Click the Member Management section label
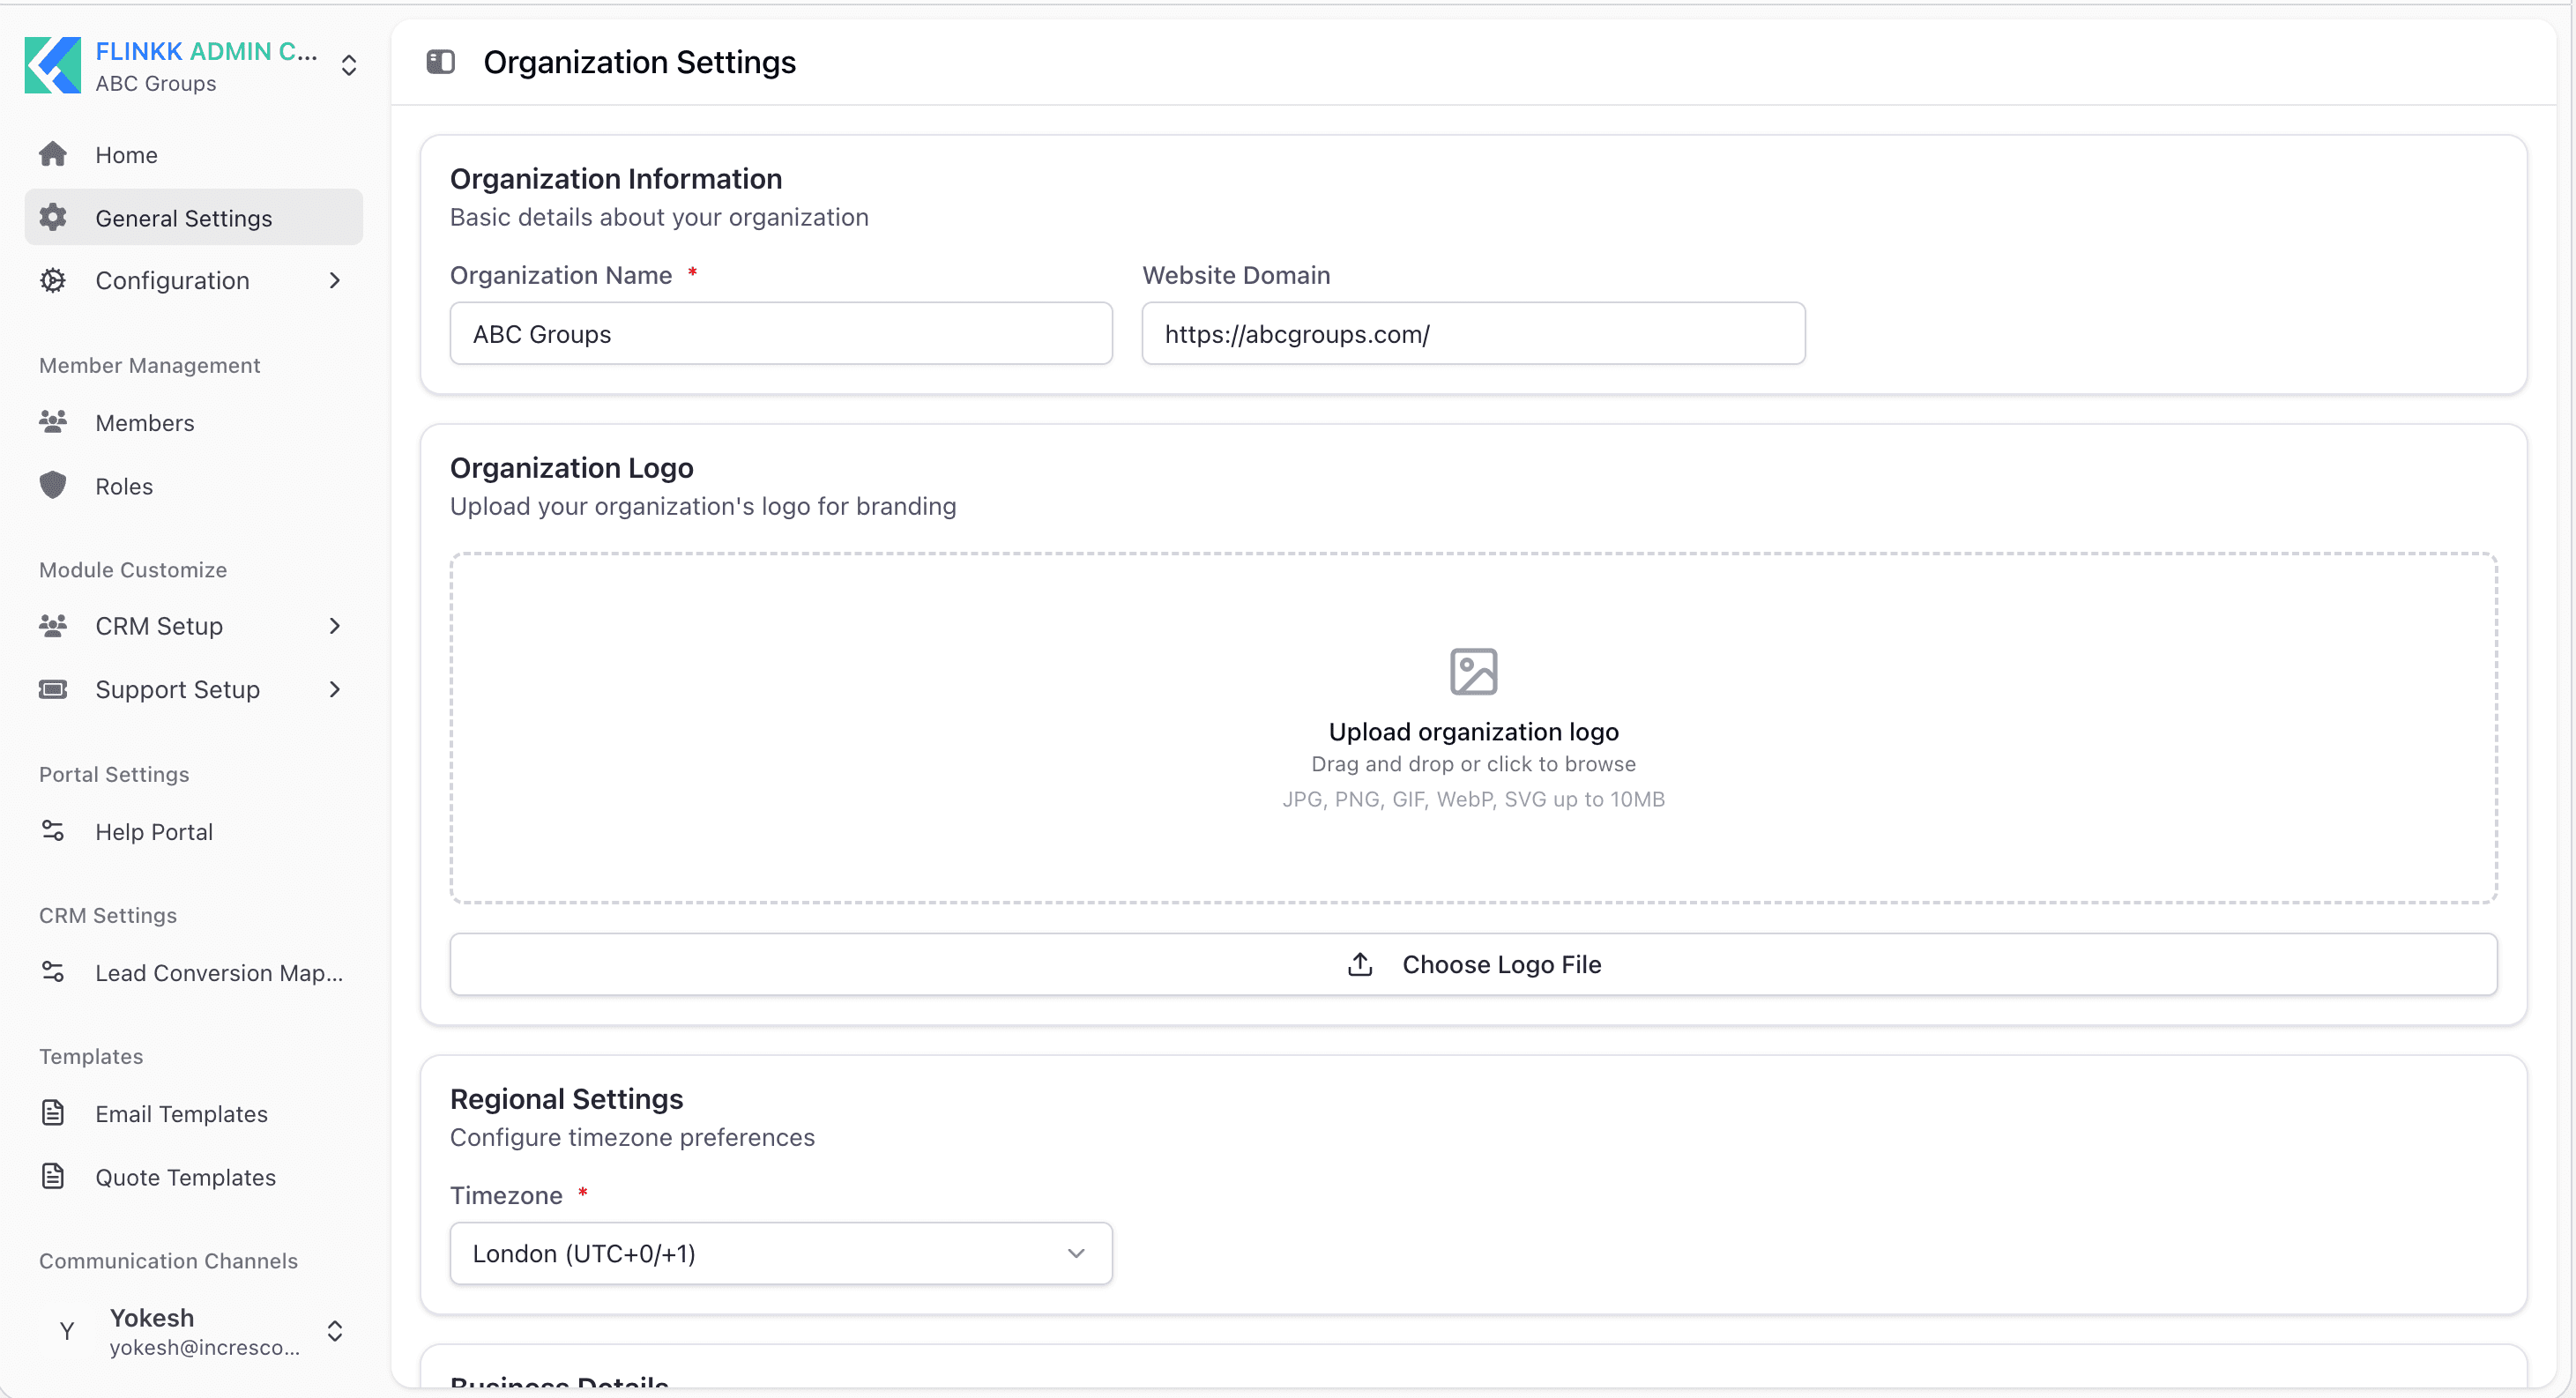 [149, 365]
